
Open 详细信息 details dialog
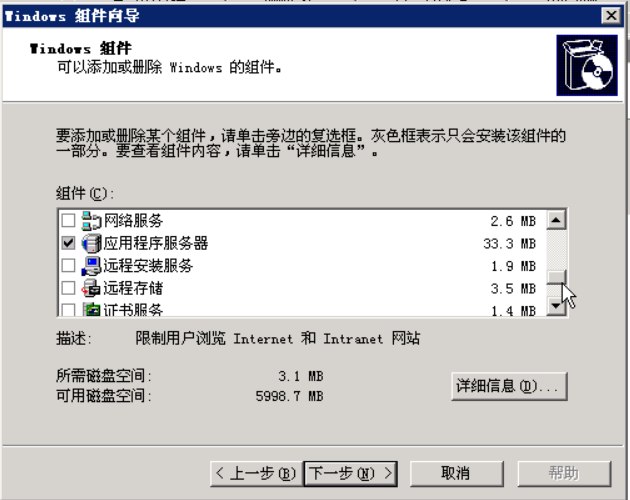coord(509,386)
